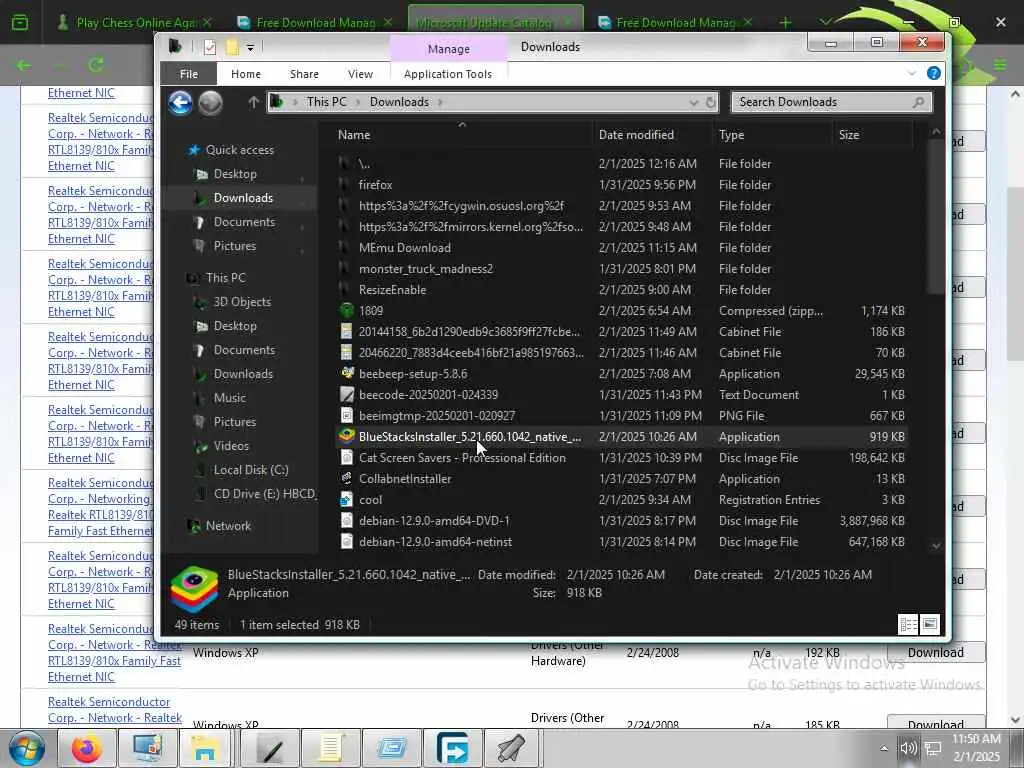Click the volume speaker tray icon
The height and width of the screenshot is (768, 1024).
[x=908, y=748]
